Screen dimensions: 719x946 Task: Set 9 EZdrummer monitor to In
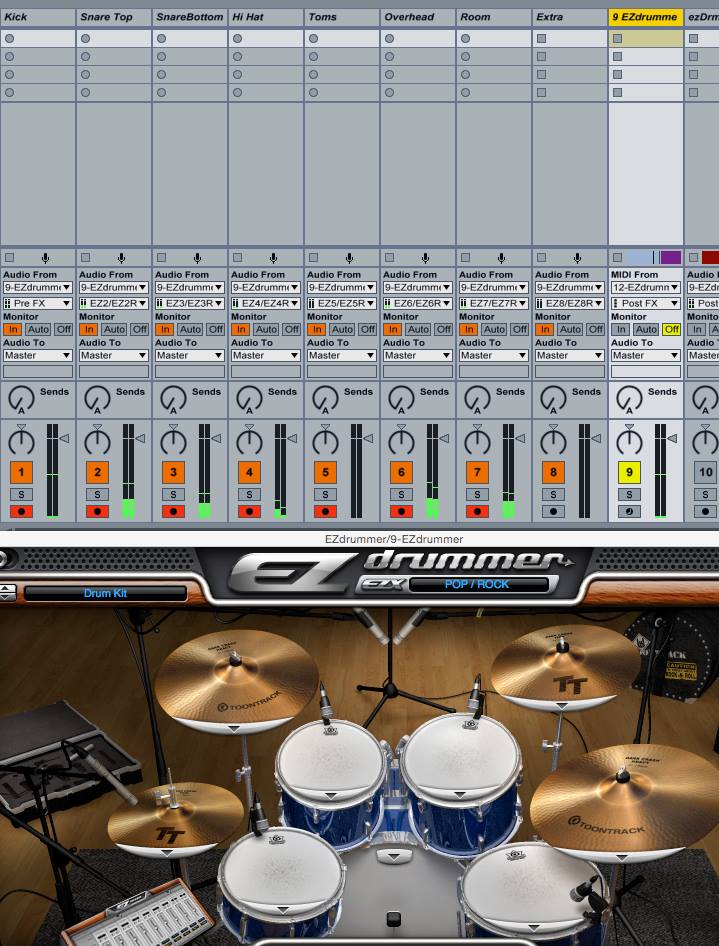tap(619, 329)
